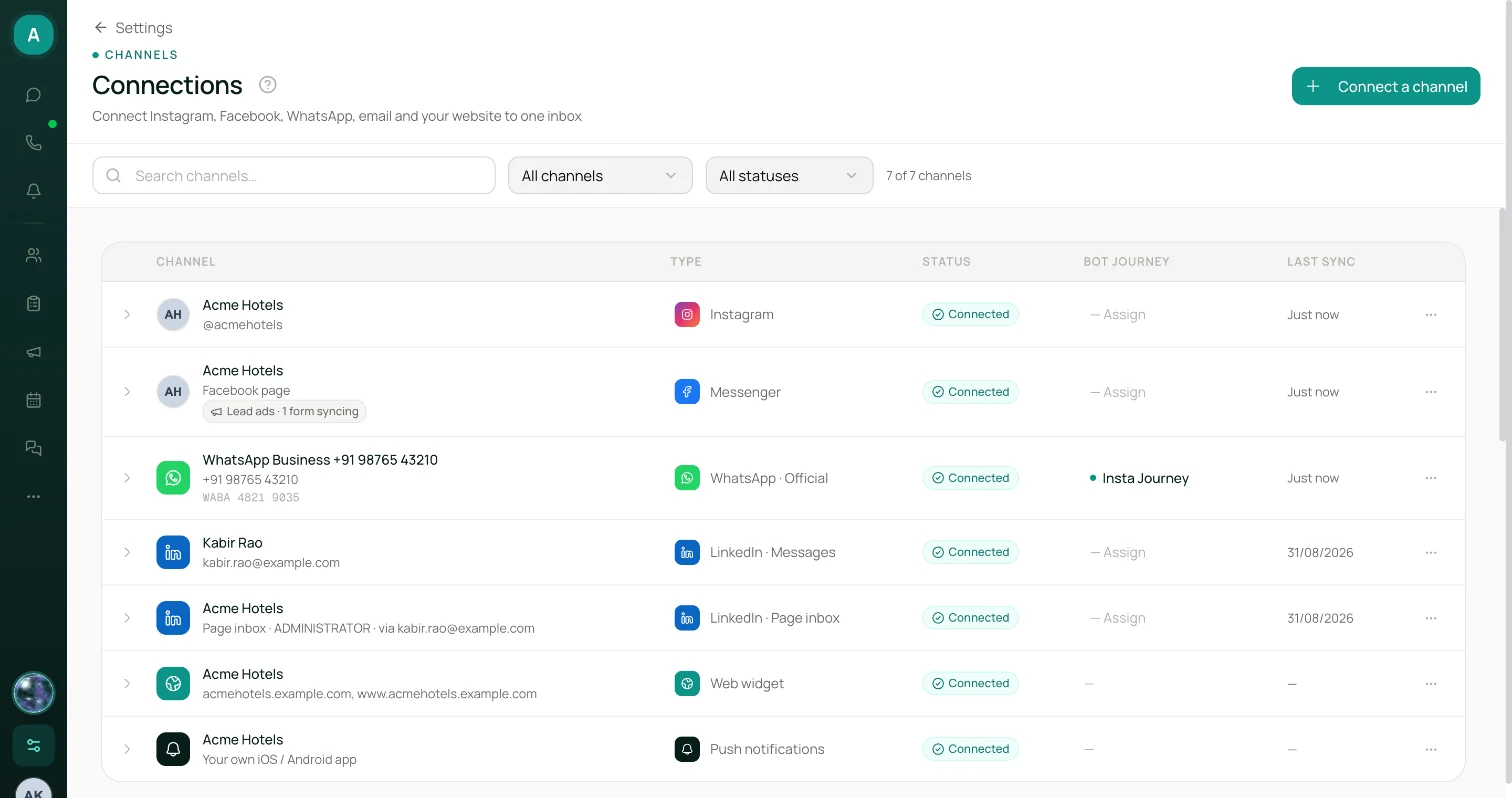Open the single speech bubble inbox icon in sidebar
Image resolution: width=1512 pixels, height=798 pixels.
[33, 95]
